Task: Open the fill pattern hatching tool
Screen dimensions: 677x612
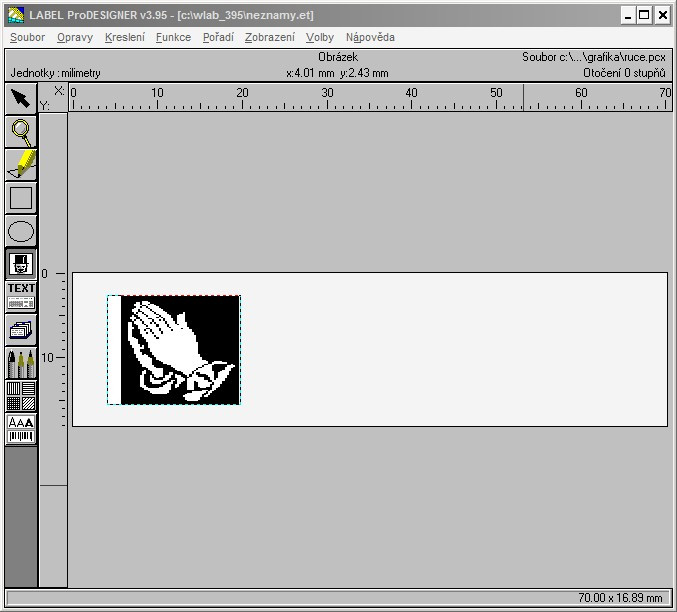Action: click(x=21, y=396)
